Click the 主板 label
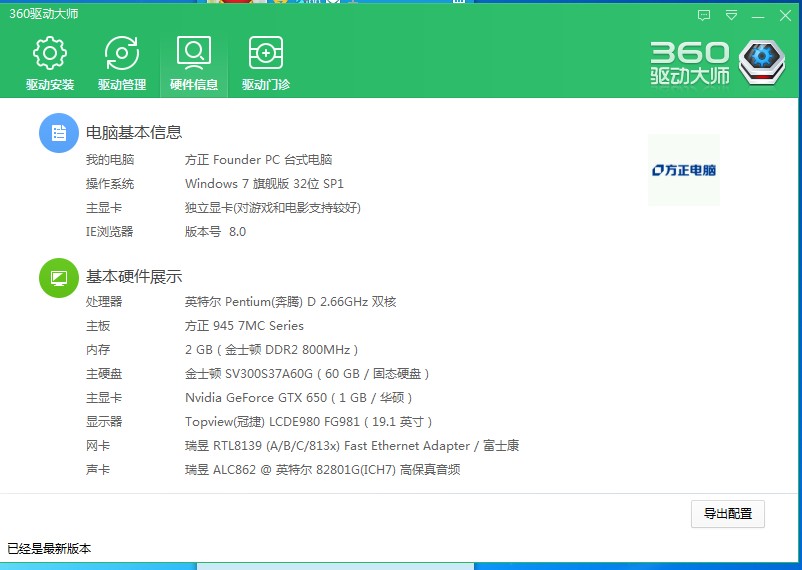 [x=98, y=326]
